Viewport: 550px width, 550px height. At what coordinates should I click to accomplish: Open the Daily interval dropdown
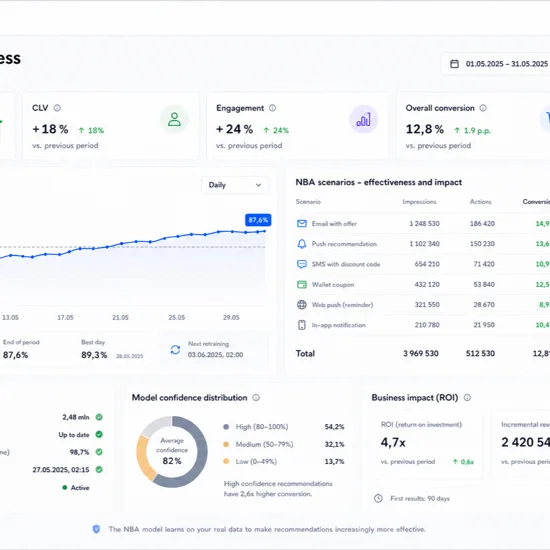pyautogui.click(x=235, y=185)
